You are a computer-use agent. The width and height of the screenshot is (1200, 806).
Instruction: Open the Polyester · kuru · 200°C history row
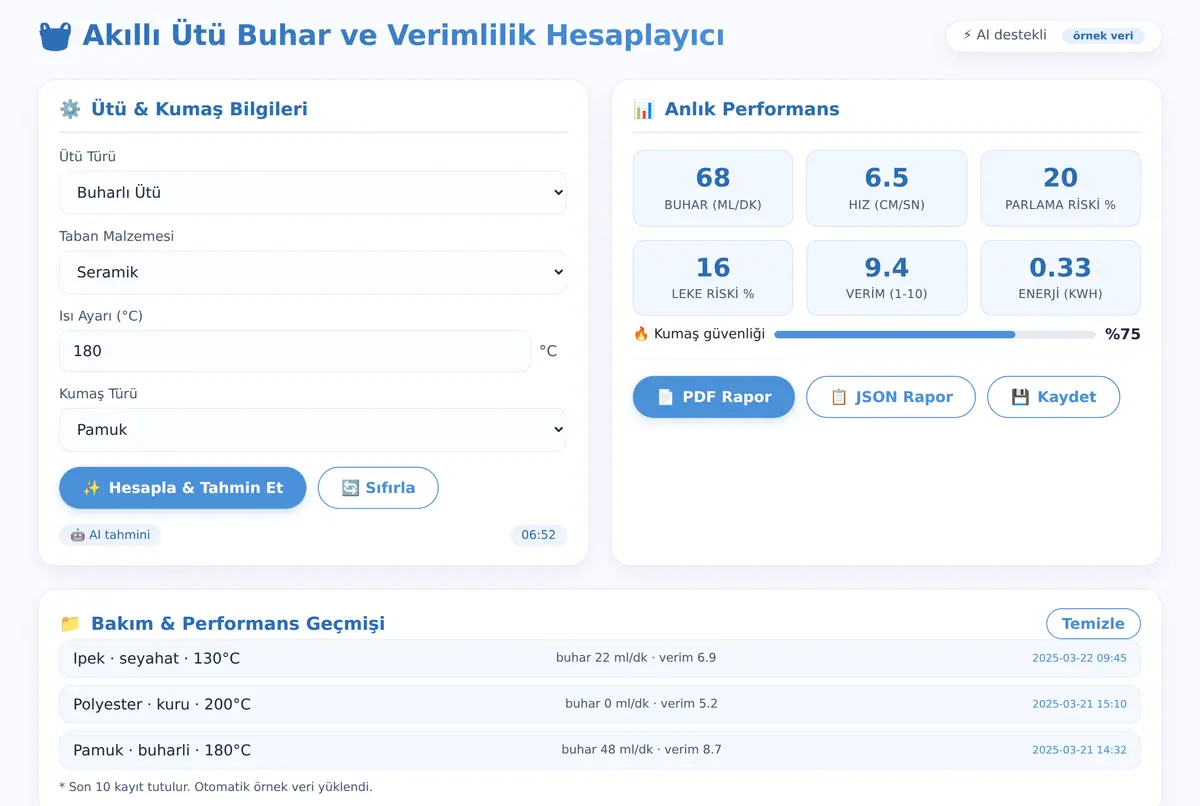pos(600,704)
